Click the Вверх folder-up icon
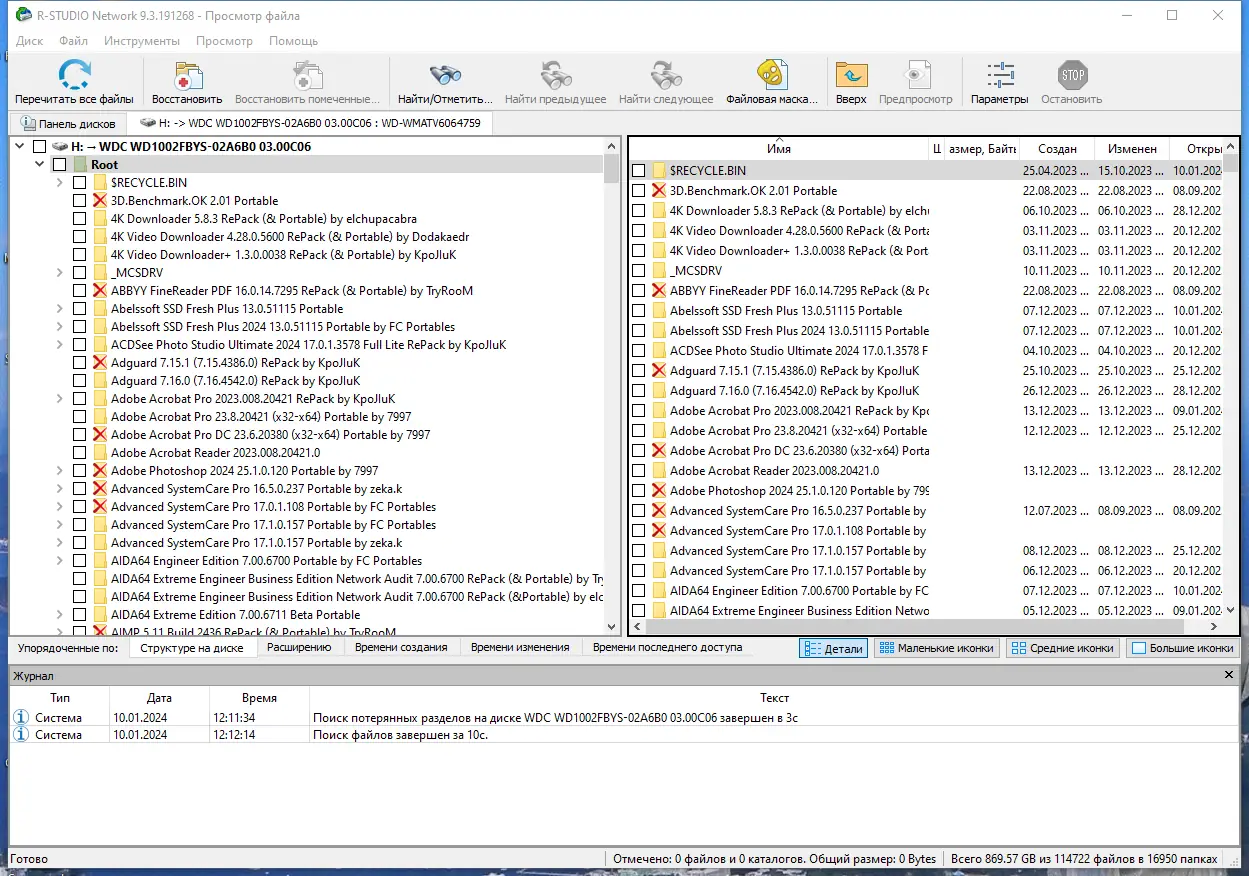The image size is (1249, 876). [851, 75]
